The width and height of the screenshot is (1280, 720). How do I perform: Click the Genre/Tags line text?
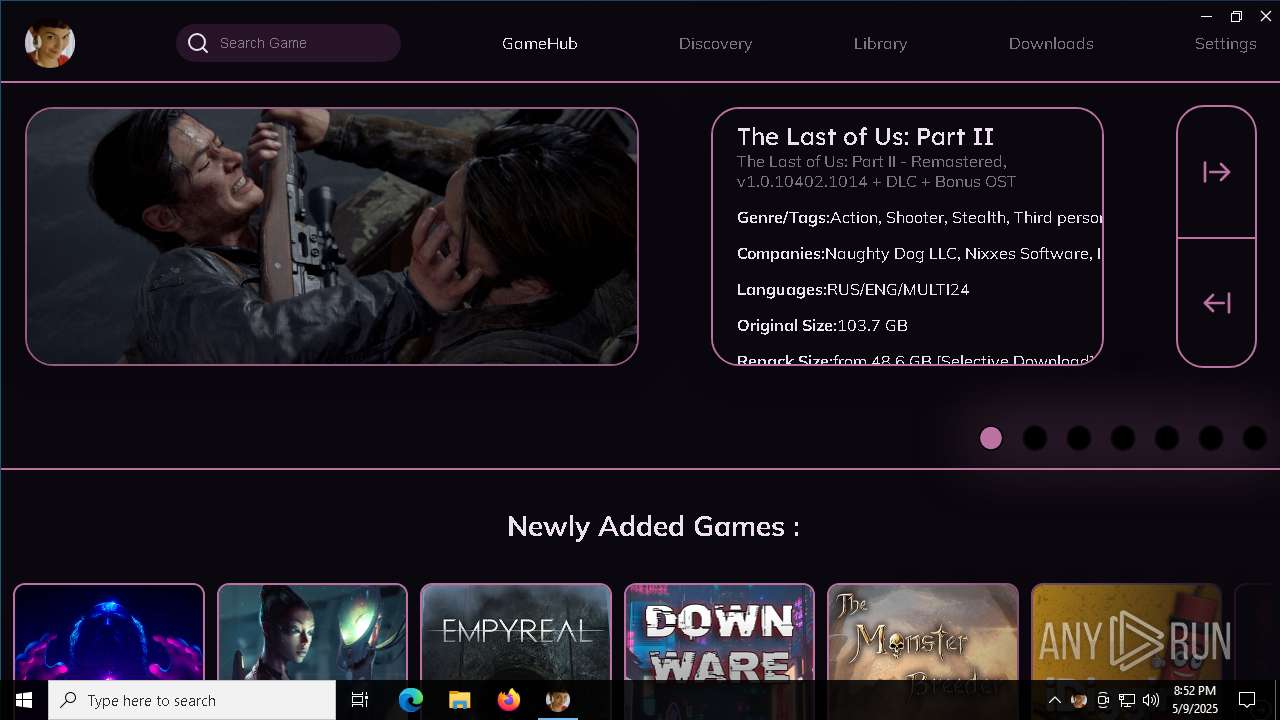[x=919, y=217]
